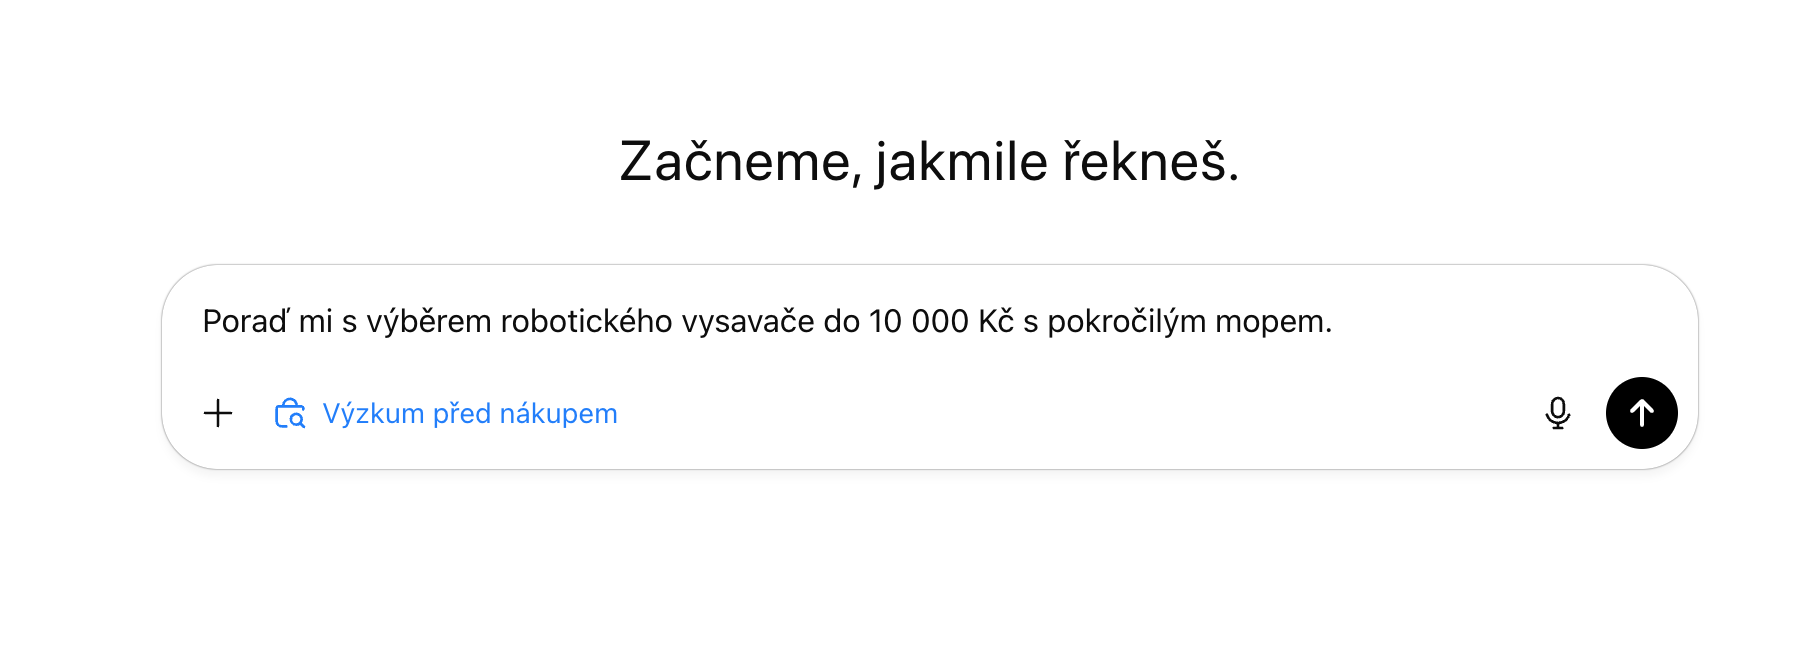1816x654 pixels.
Task: Select the shopping research bag icon
Action: point(290,413)
